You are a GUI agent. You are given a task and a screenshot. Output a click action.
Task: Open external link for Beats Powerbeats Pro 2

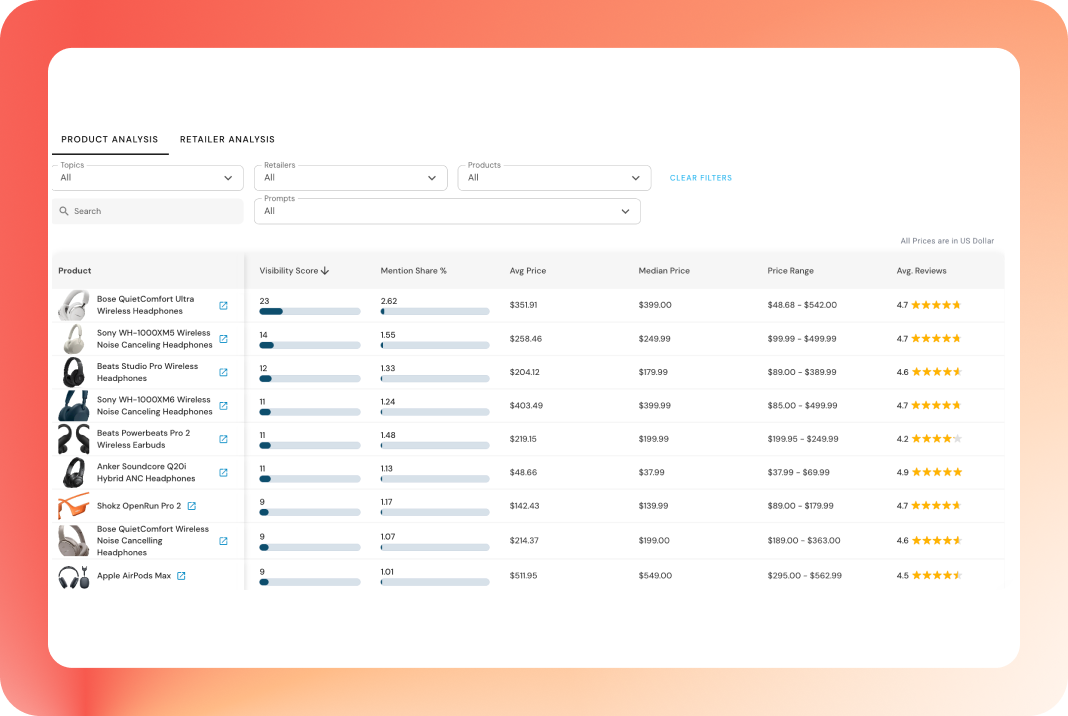pos(223,439)
